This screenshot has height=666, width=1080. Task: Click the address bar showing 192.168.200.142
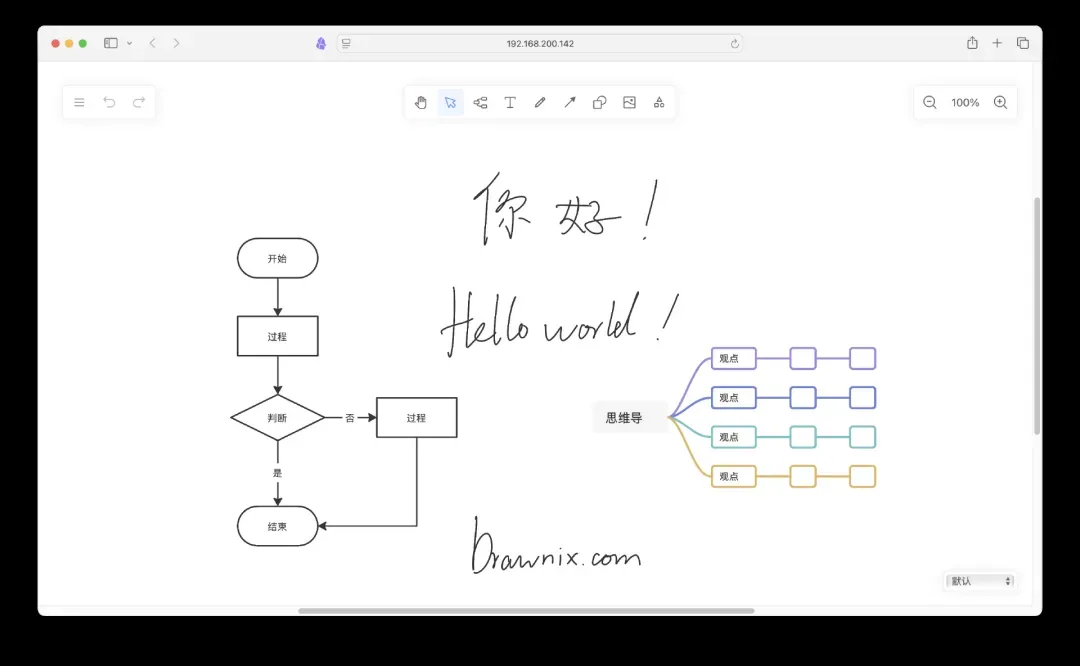(540, 43)
